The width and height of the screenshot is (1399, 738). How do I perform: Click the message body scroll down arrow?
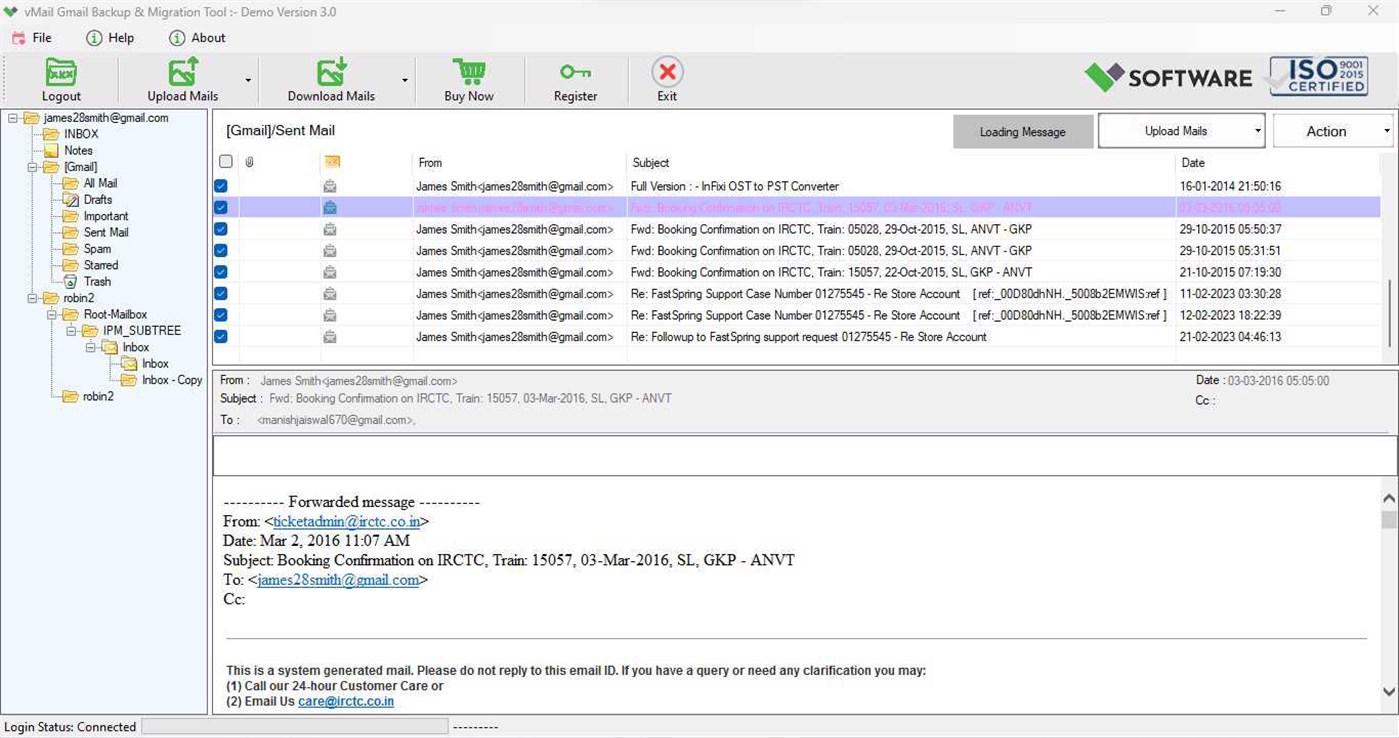pyautogui.click(x=1389, y=691)
